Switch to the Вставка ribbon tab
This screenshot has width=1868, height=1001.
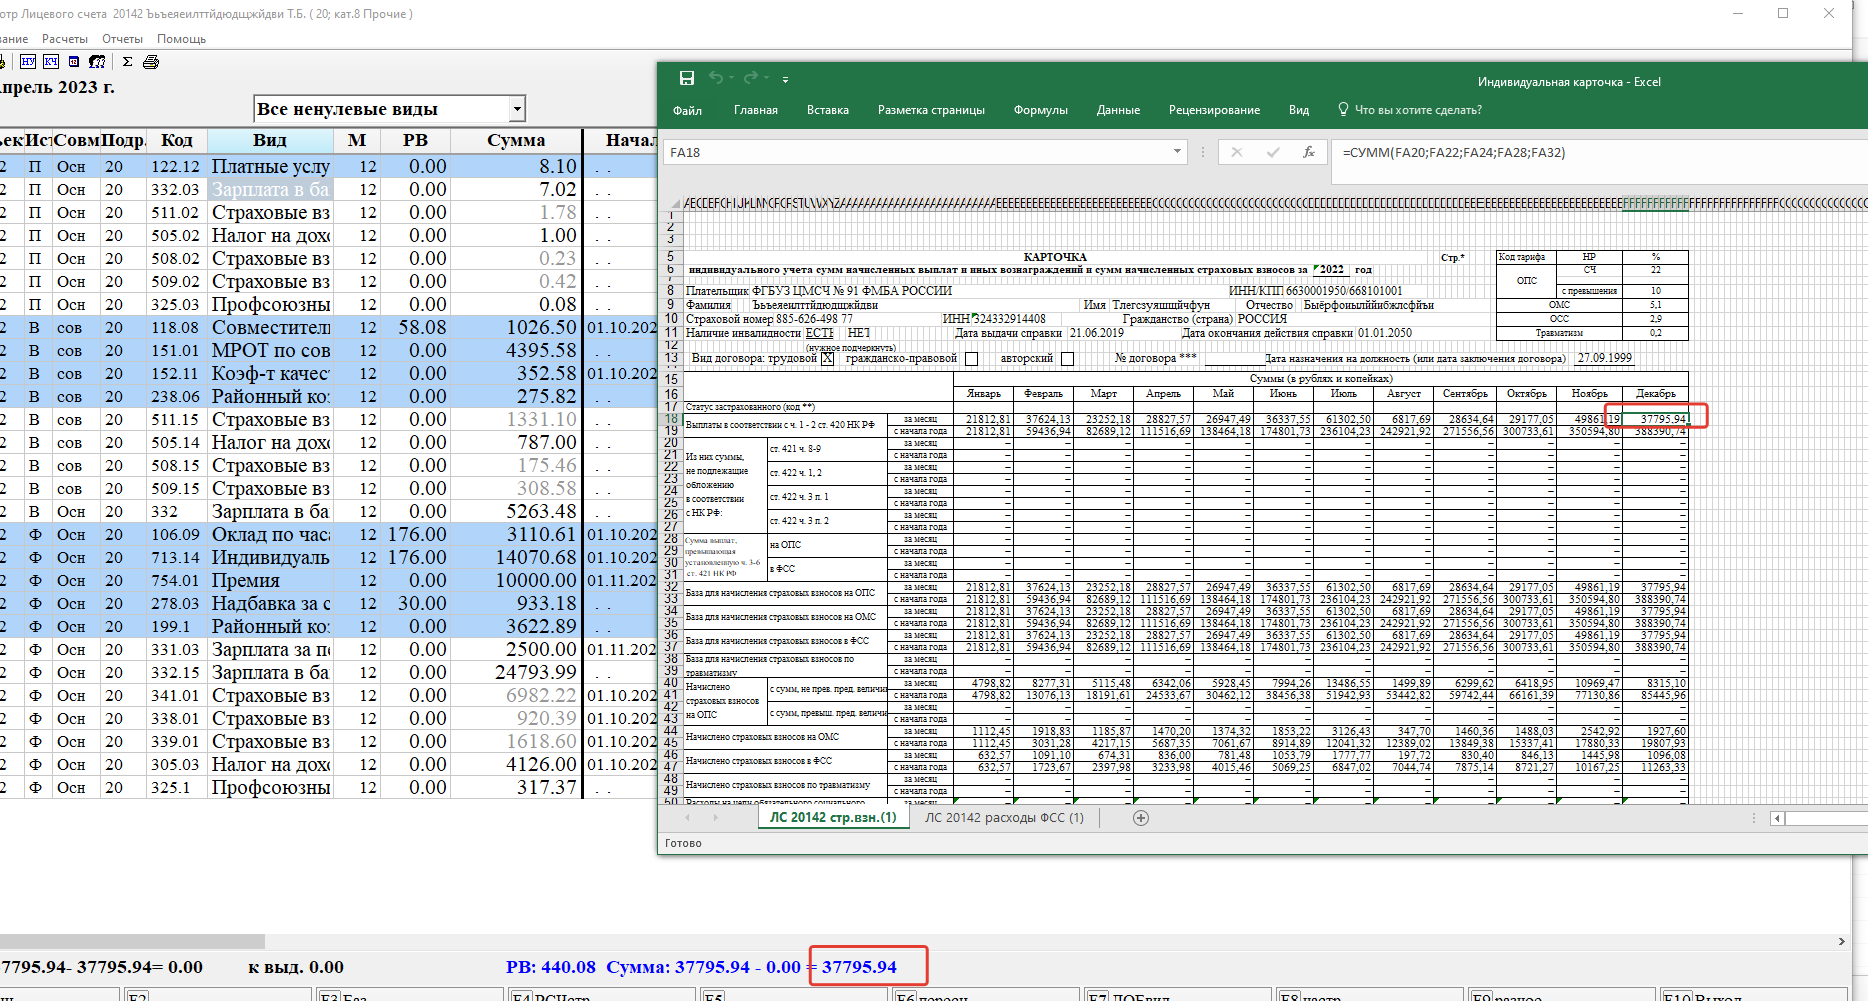(828, 110)
